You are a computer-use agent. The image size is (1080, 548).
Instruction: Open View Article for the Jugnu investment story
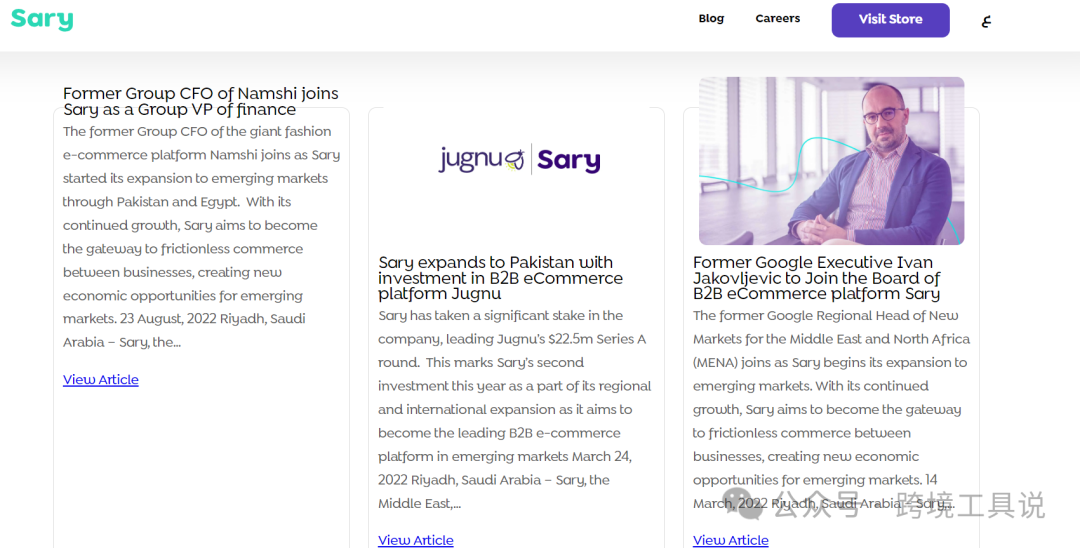[x=415, y=540]
